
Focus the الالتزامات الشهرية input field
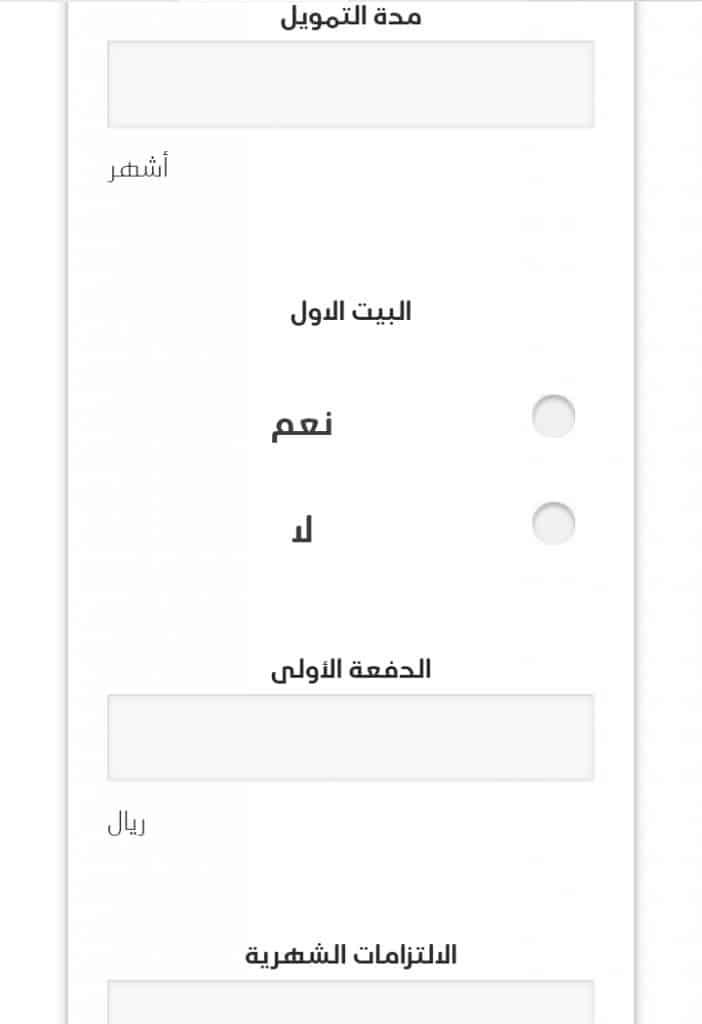coord(351,1002)
